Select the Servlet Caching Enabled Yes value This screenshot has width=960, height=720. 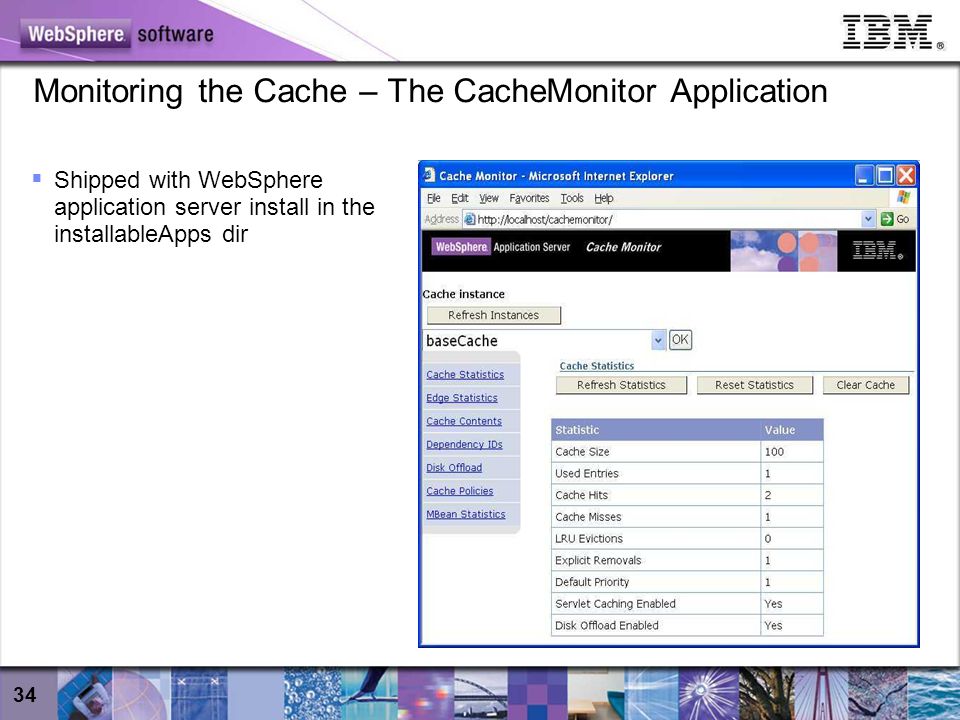click(773, 604)
